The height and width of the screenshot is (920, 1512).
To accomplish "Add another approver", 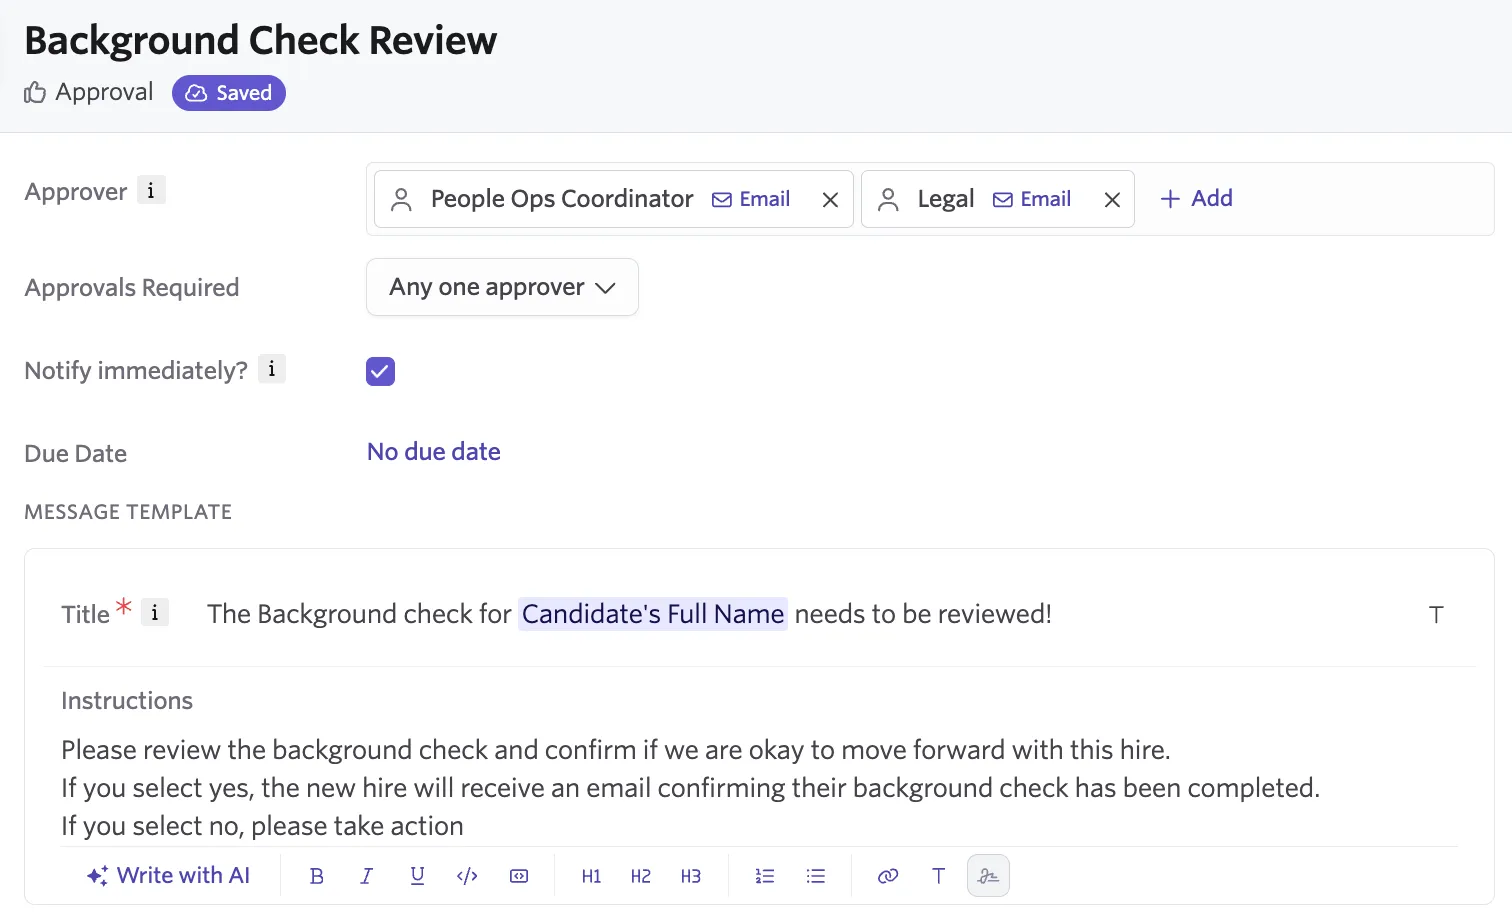I will [1196, 198].
